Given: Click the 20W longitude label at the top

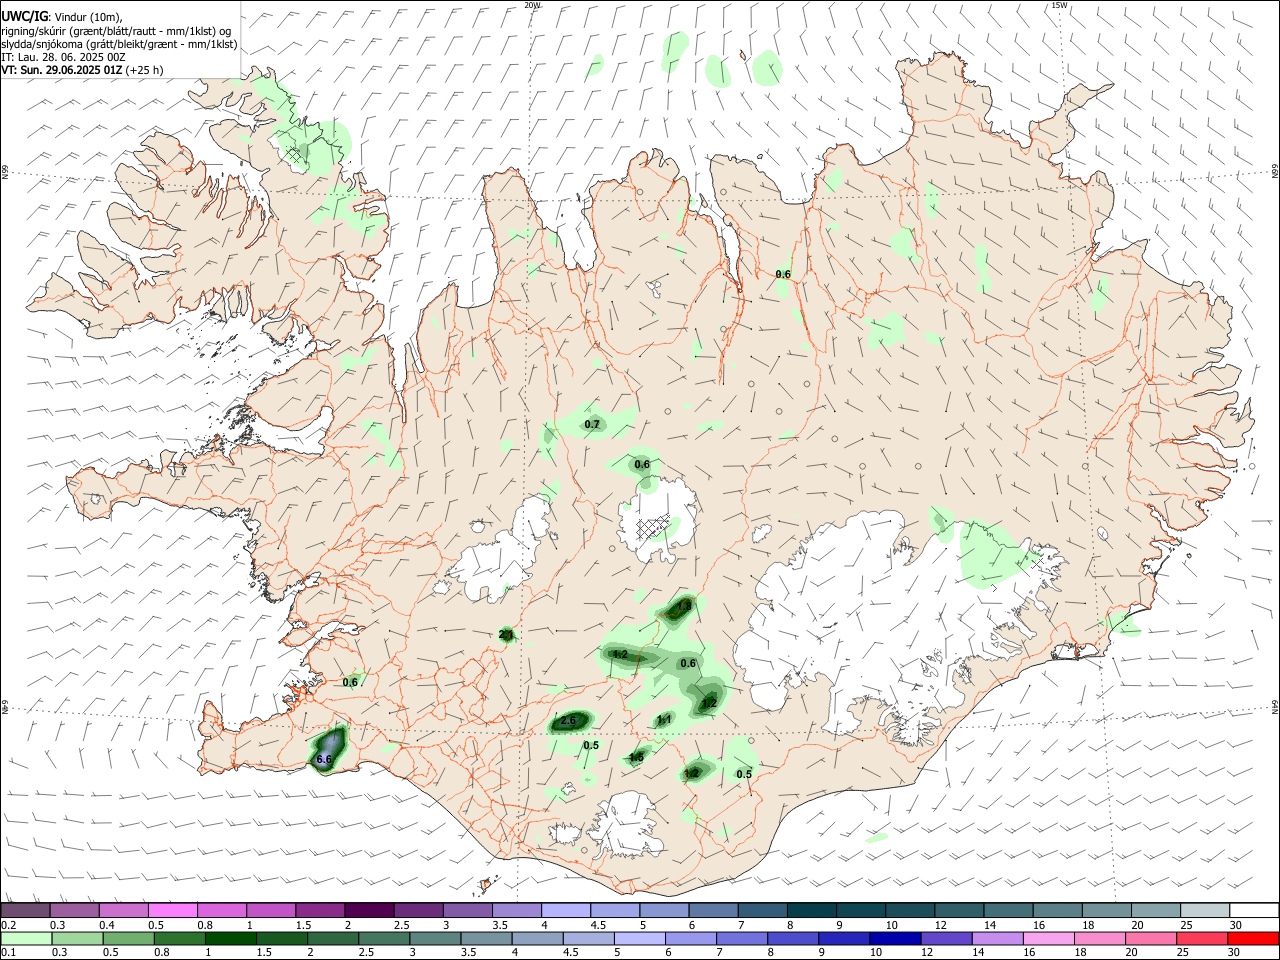Looking at the screenshot, I should pyautogui.click(x=533, y=5).
